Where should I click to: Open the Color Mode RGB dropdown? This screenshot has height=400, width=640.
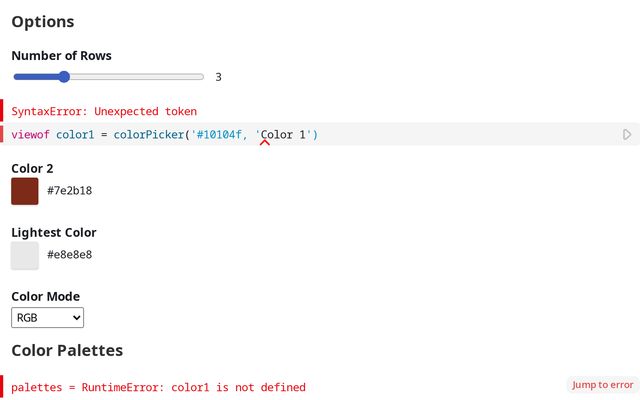tap(47, 318)
